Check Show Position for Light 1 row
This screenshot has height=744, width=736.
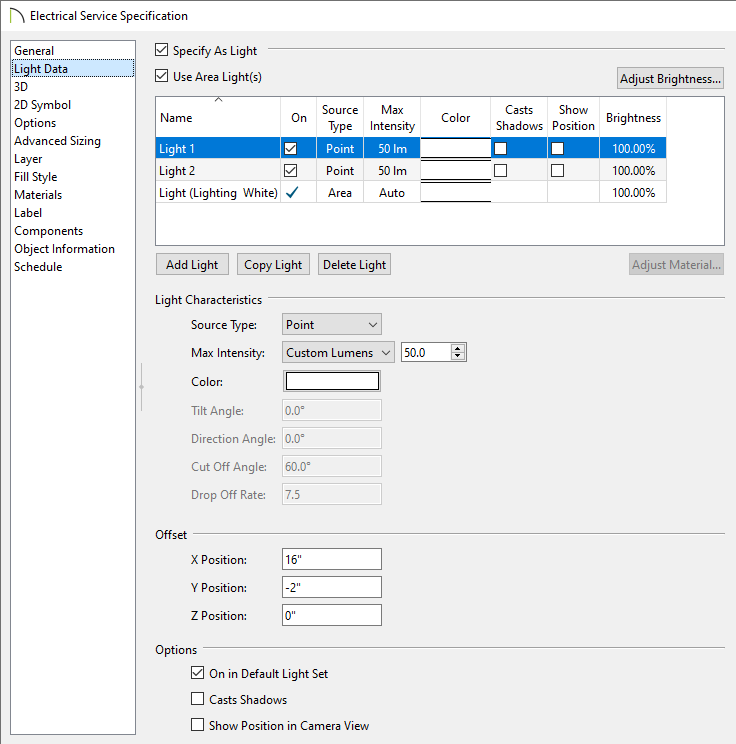click(x=557, y=149)
